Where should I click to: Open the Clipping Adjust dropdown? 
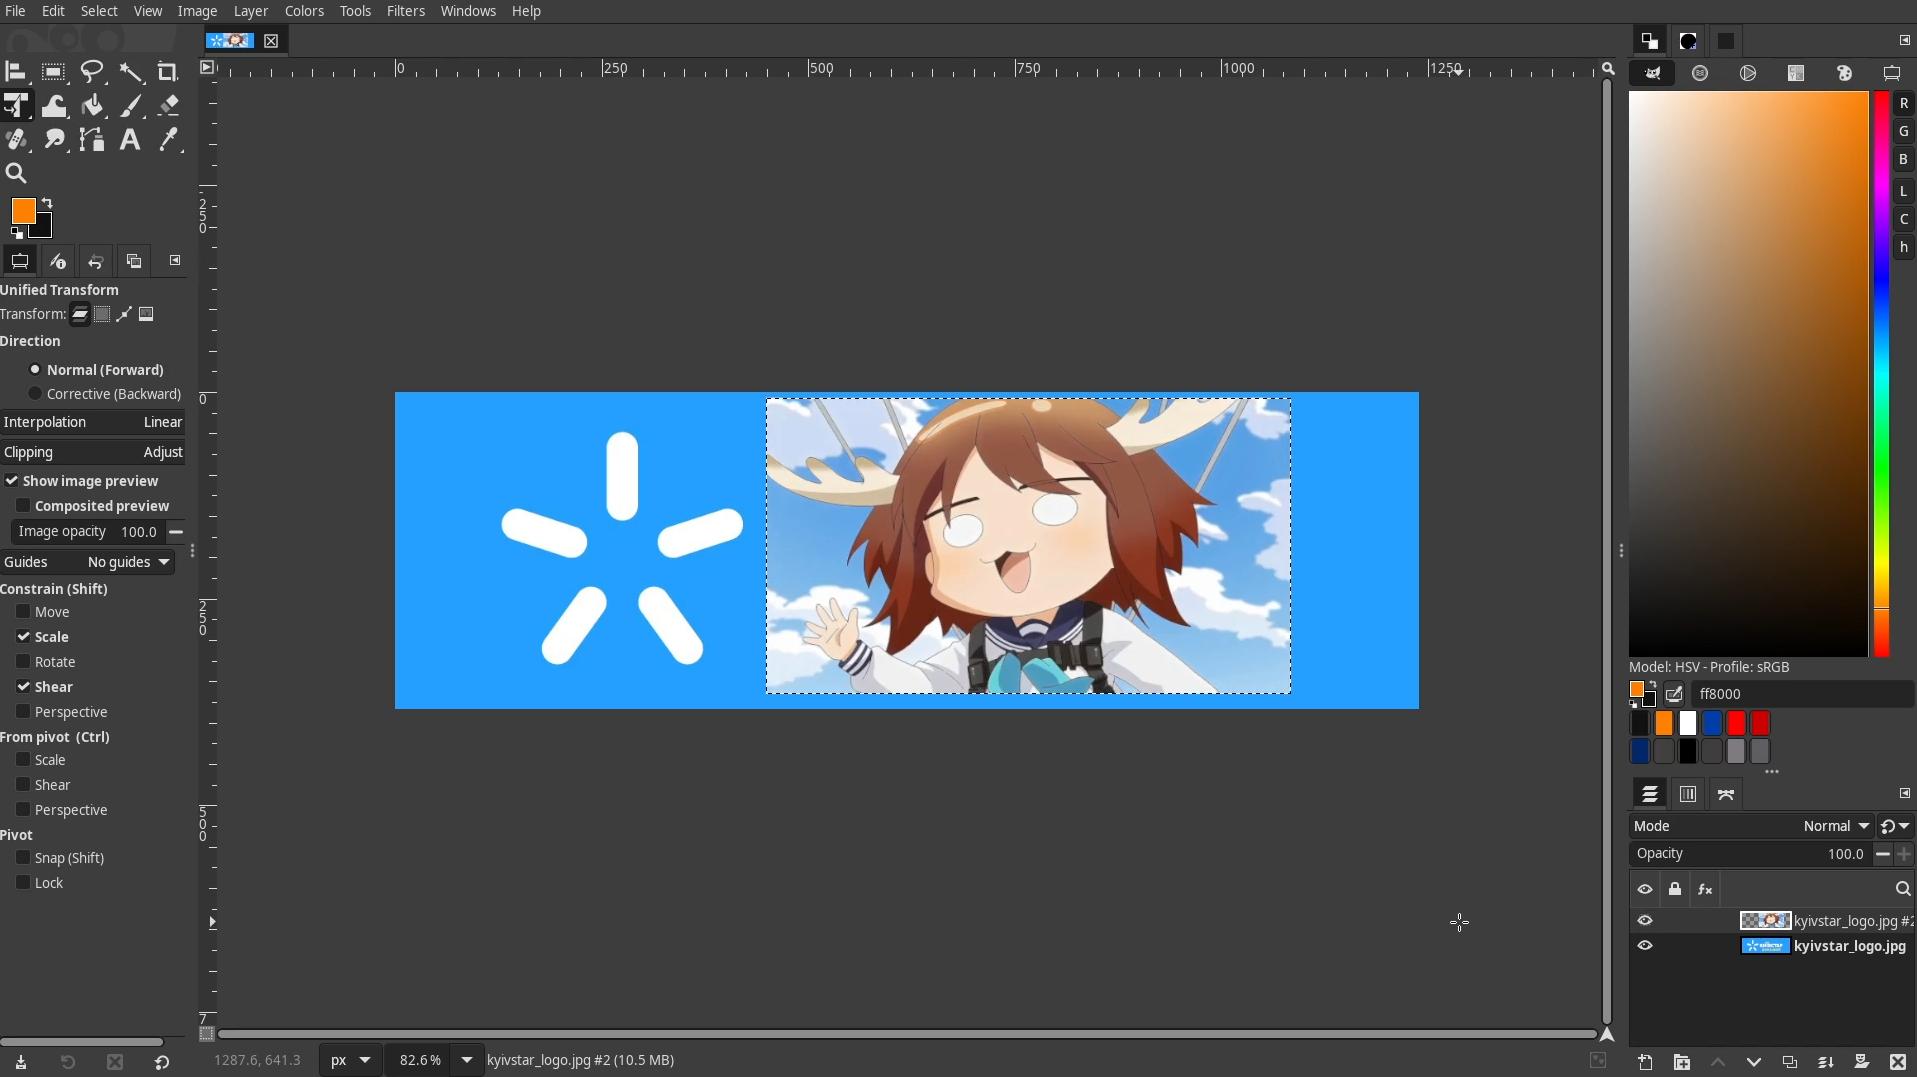[93, 452]
